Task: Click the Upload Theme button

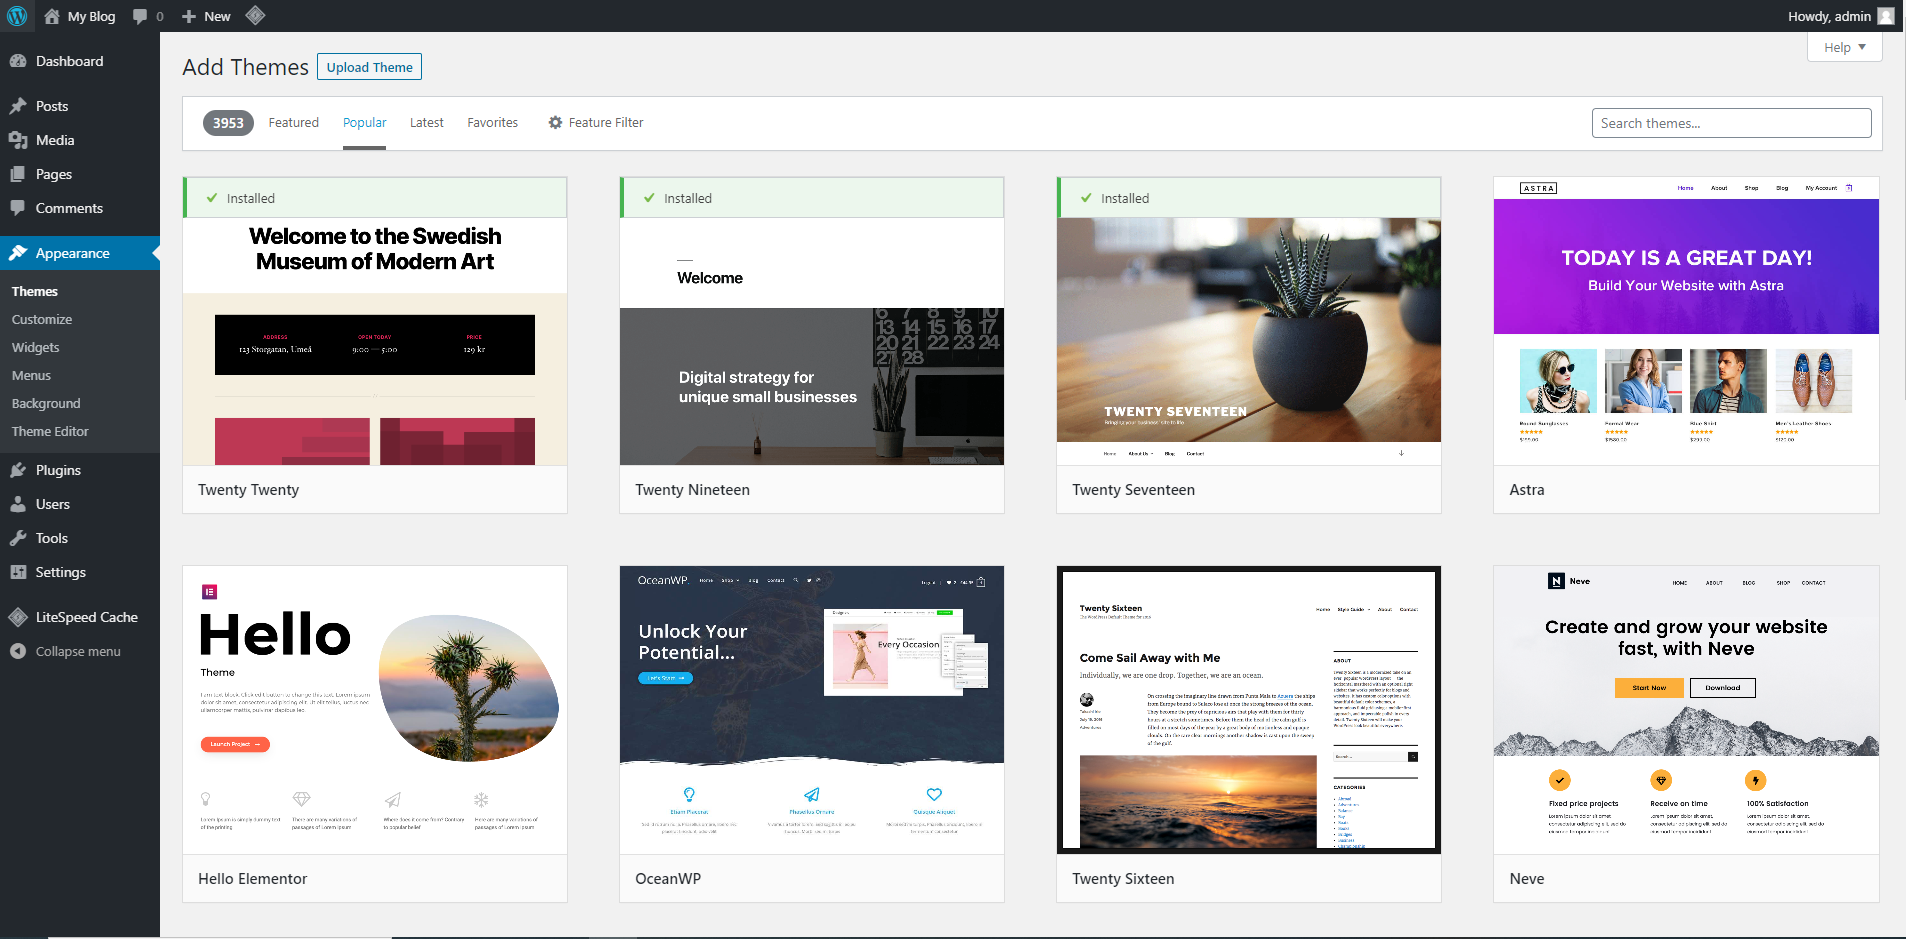Action: (x=369, y=67)
